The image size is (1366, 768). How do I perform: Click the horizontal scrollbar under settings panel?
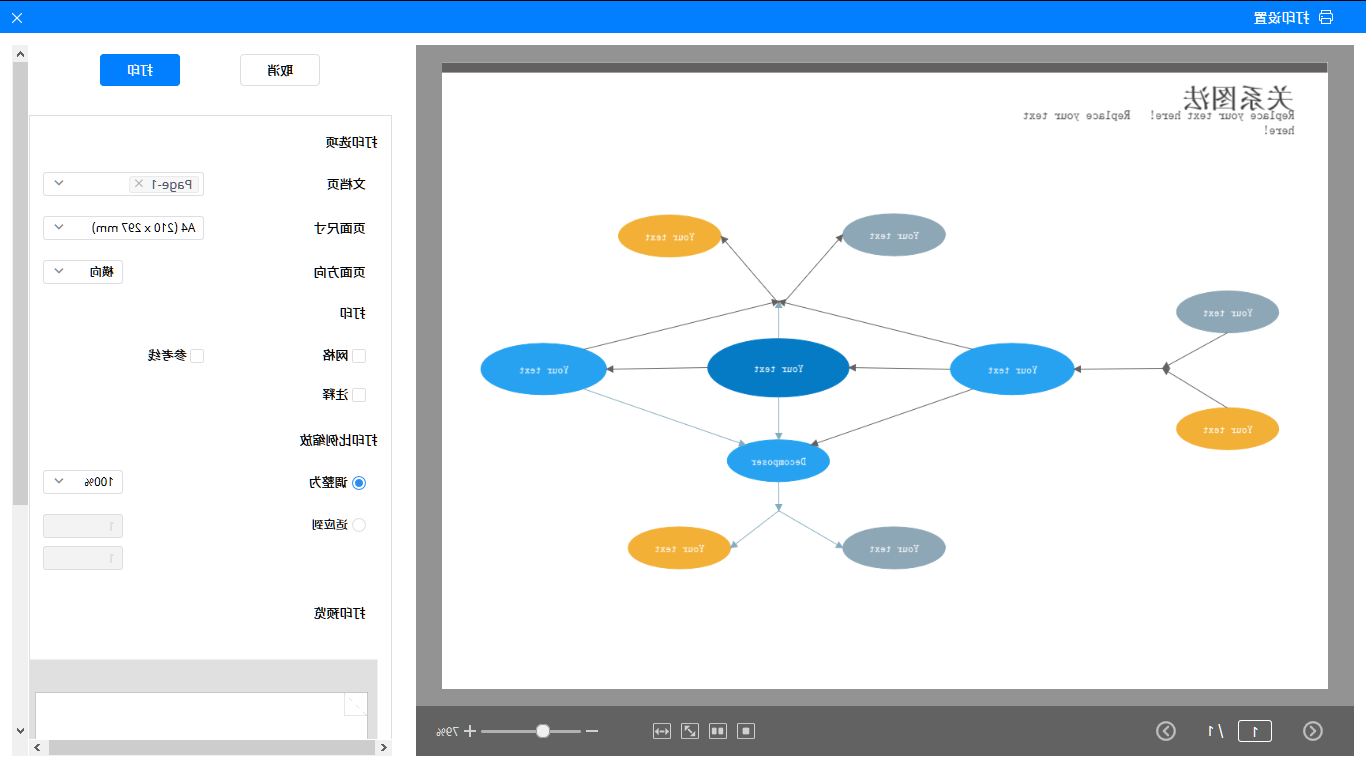tap(210, 748)
